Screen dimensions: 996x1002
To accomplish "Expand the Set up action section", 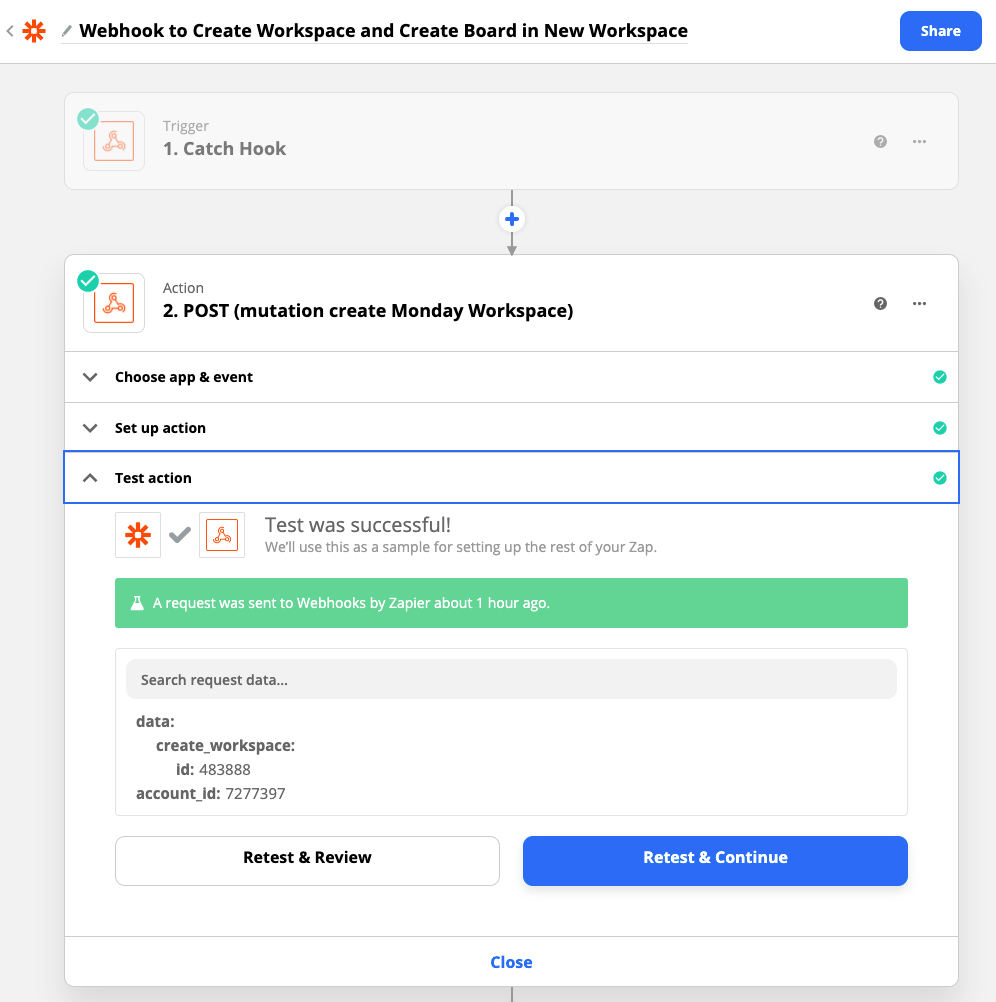I will (511, 428).
